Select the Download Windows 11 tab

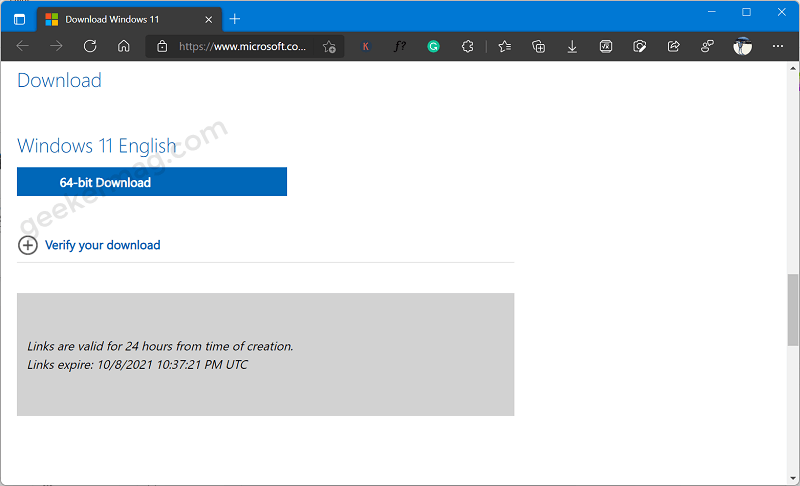point(129,19)
